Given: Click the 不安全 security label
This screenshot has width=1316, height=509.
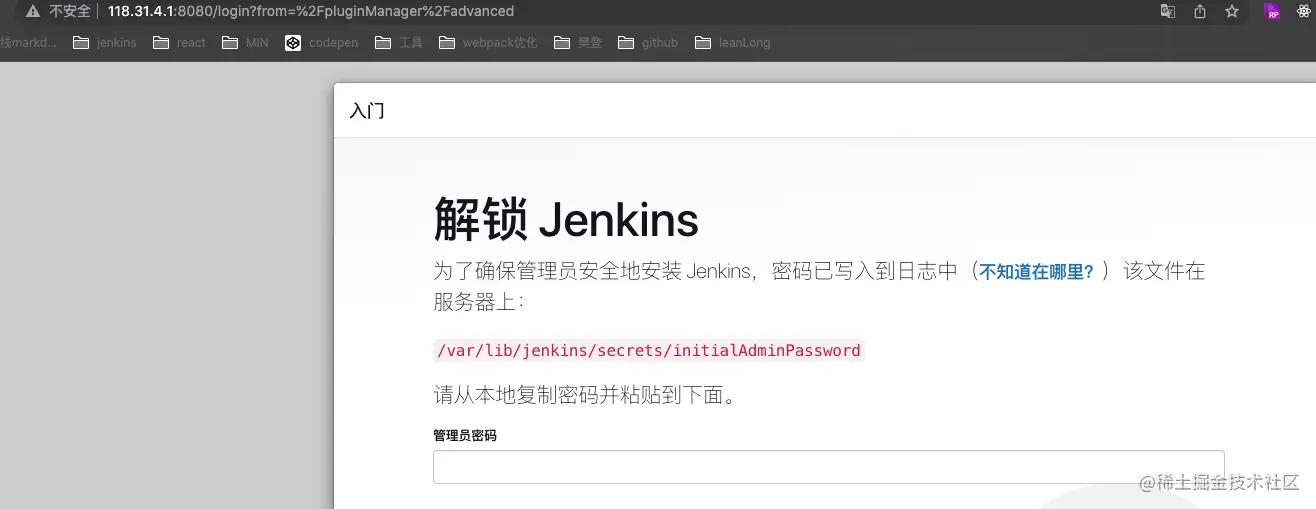Looking at the screenshot, I should pos(70,11).
